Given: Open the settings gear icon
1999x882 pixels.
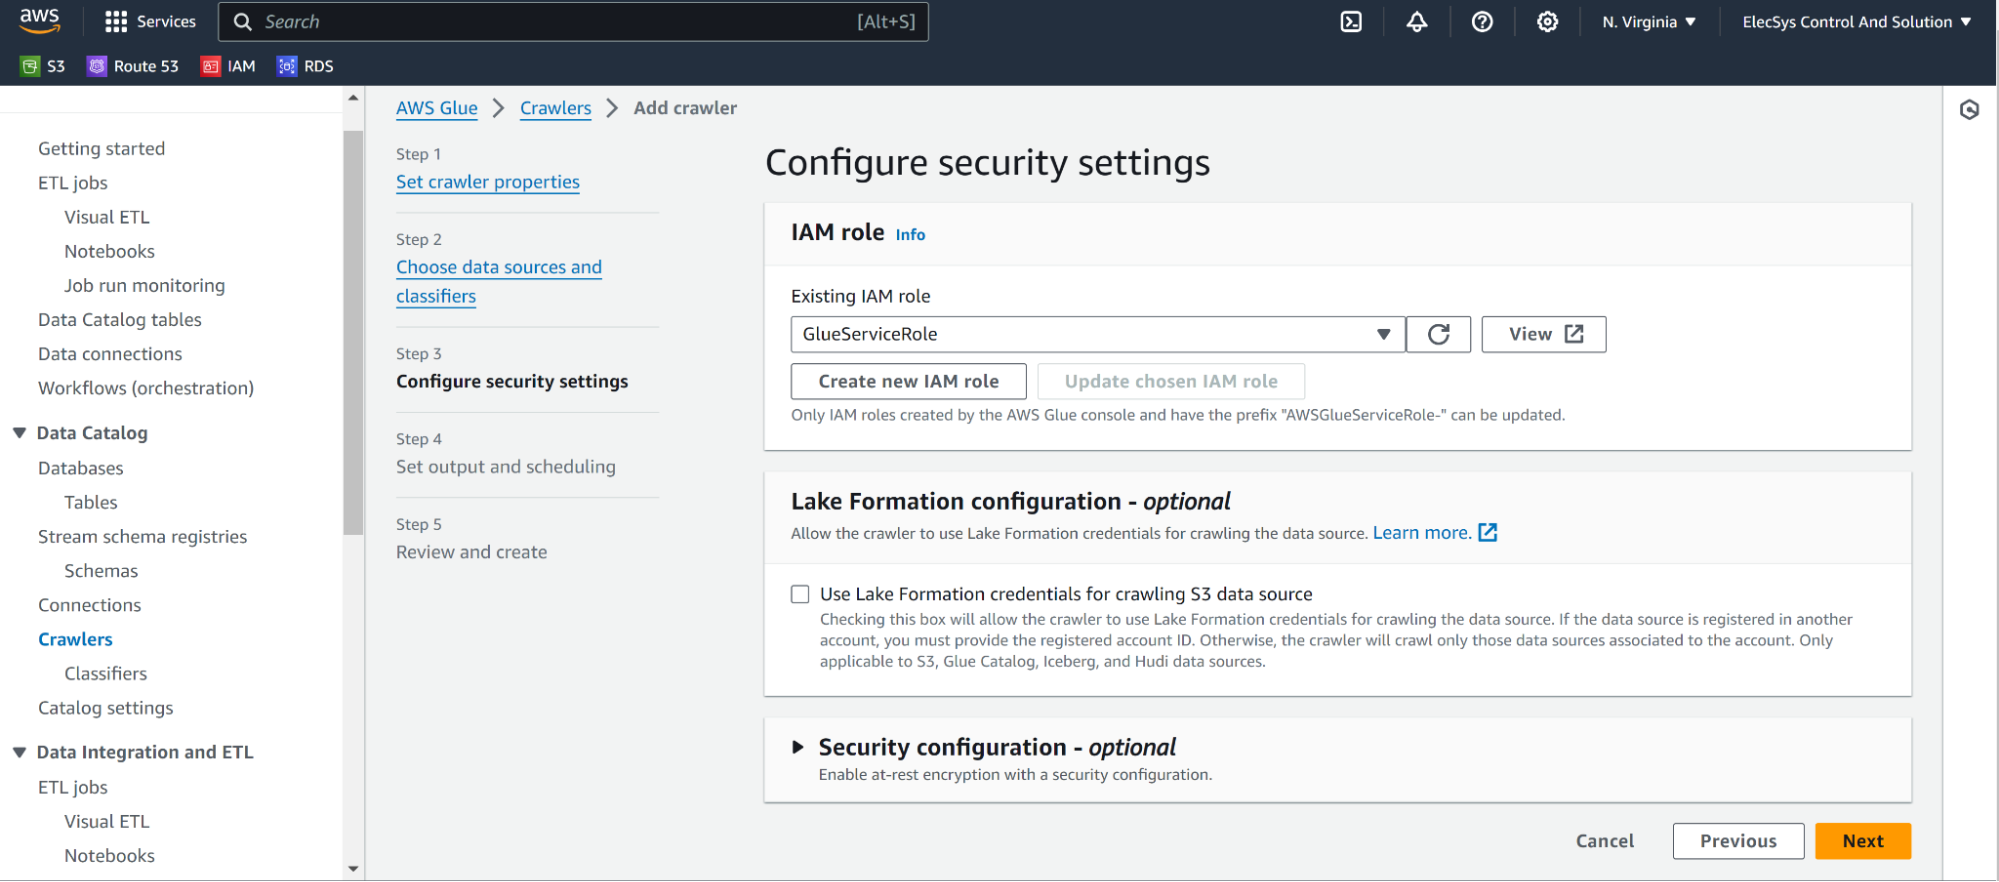Looking at the screenshot, I should click(x=1547, y=21).
